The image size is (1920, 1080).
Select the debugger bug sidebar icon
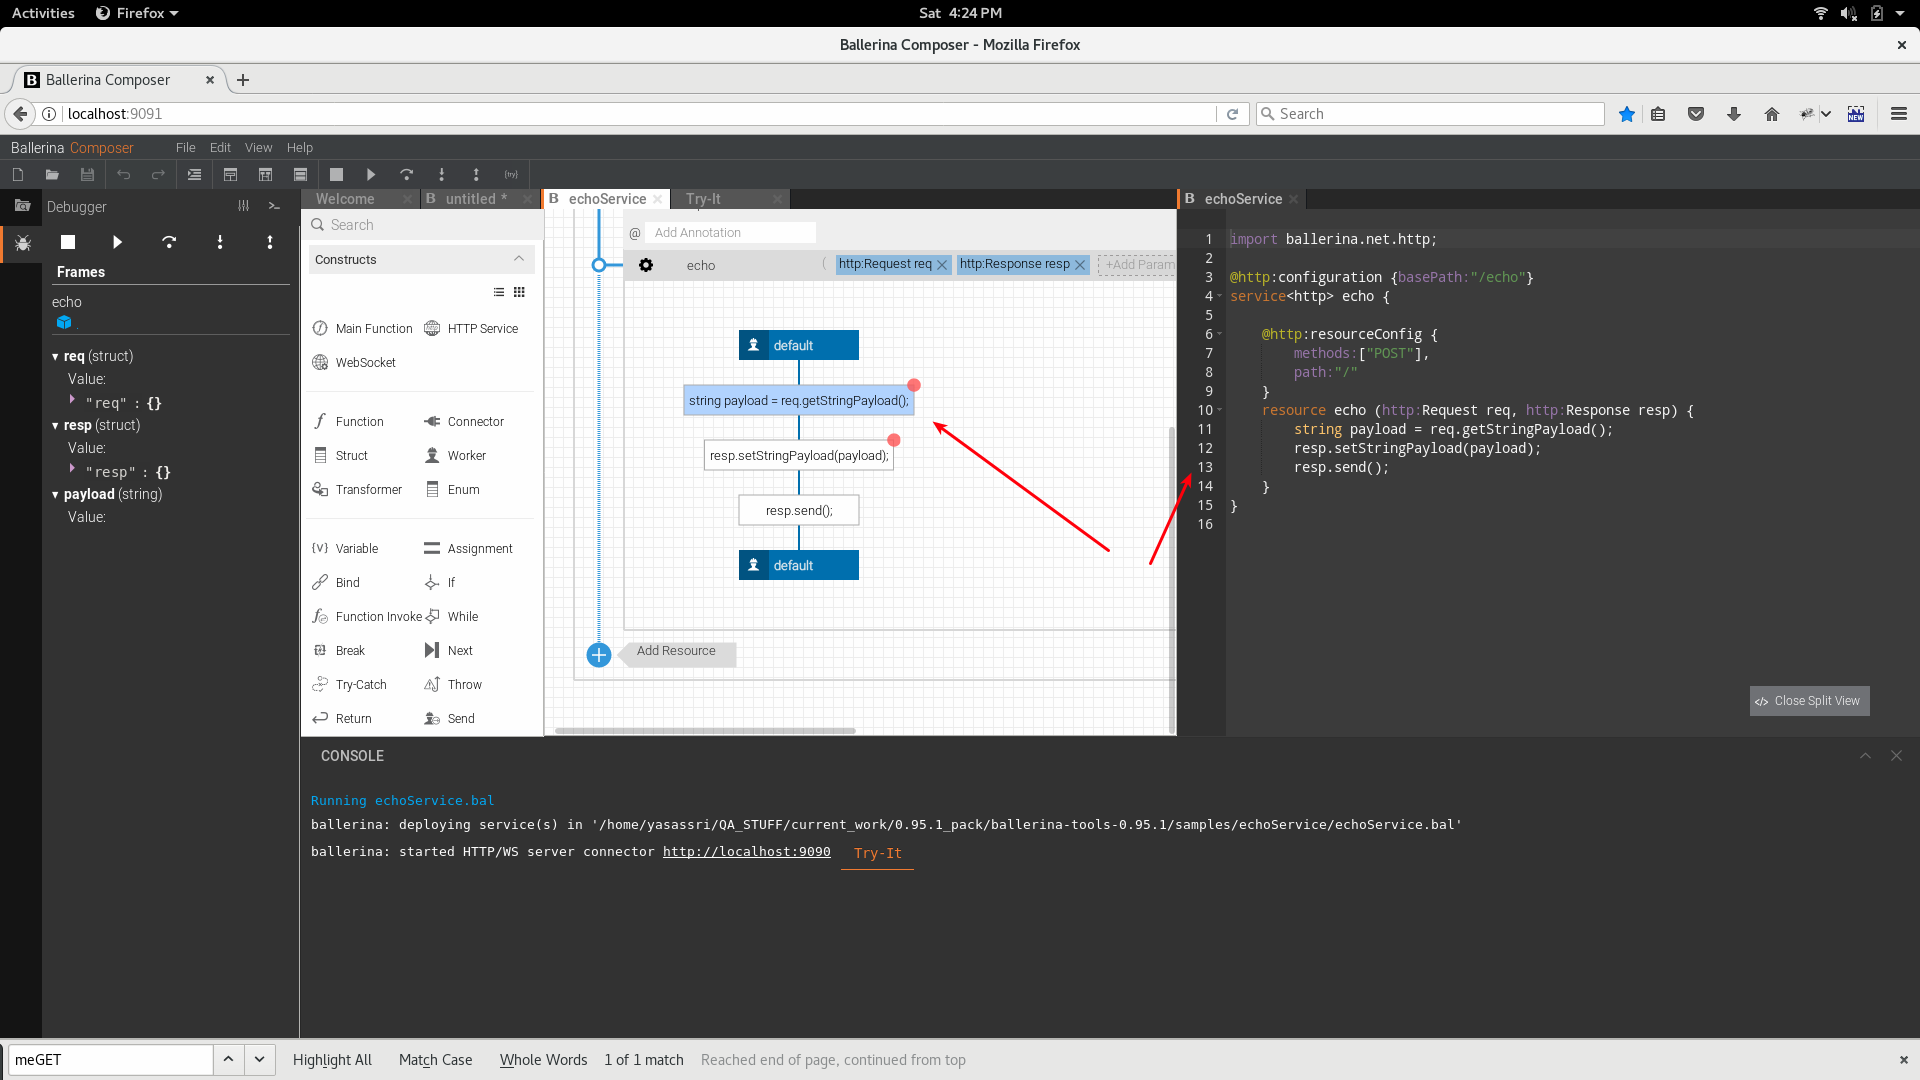pos(23,243)
